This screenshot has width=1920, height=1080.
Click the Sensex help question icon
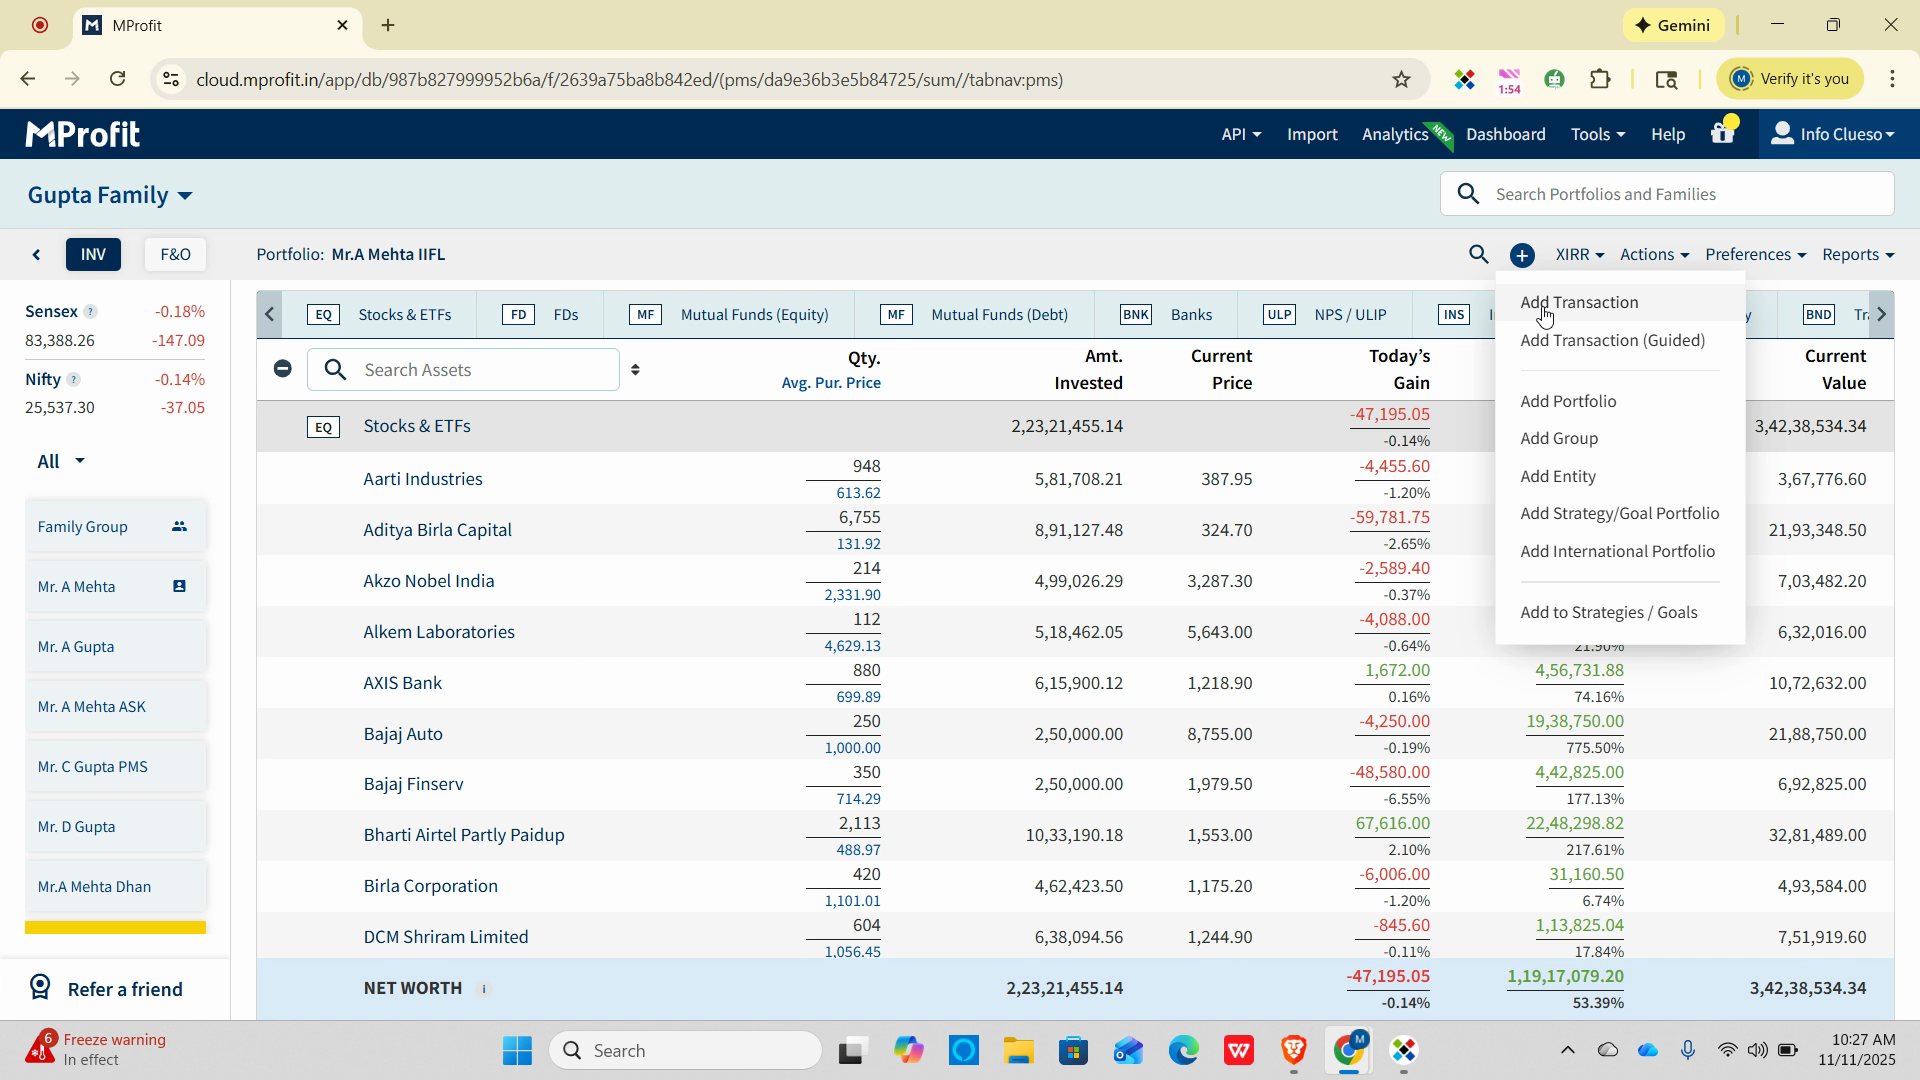(x=90, y=312)
